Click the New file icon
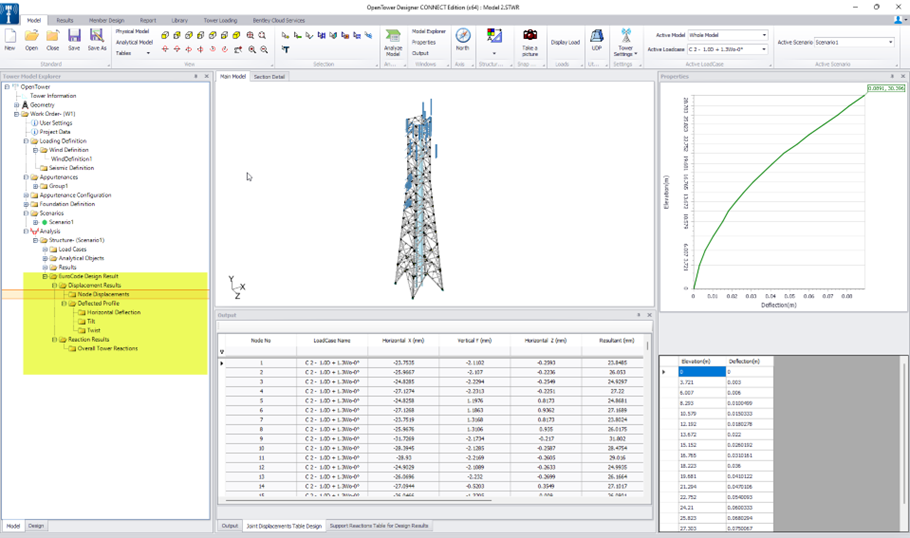 point(10,37)
